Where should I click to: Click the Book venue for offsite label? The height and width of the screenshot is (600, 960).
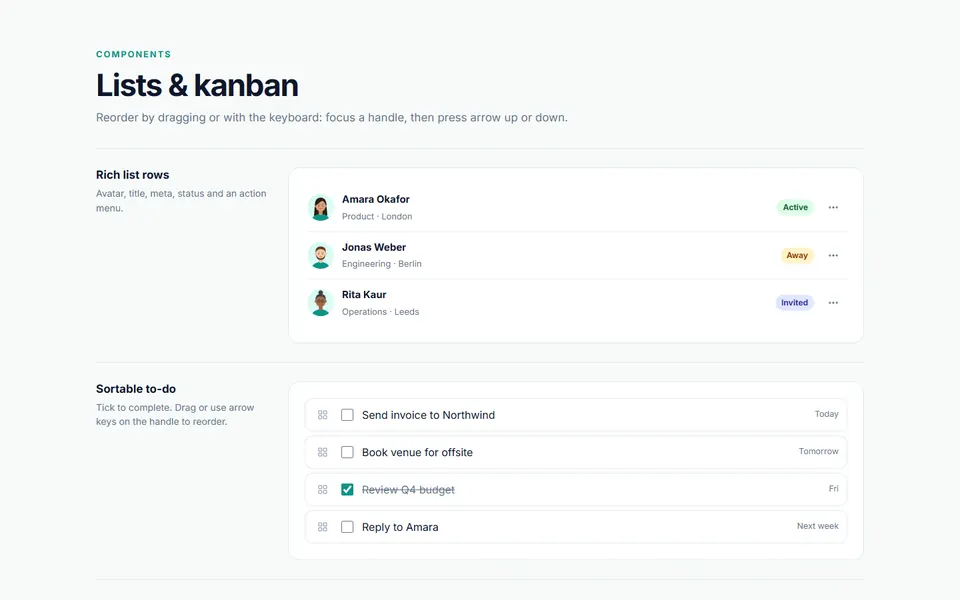pyautogui.click(x=418, y=452)
